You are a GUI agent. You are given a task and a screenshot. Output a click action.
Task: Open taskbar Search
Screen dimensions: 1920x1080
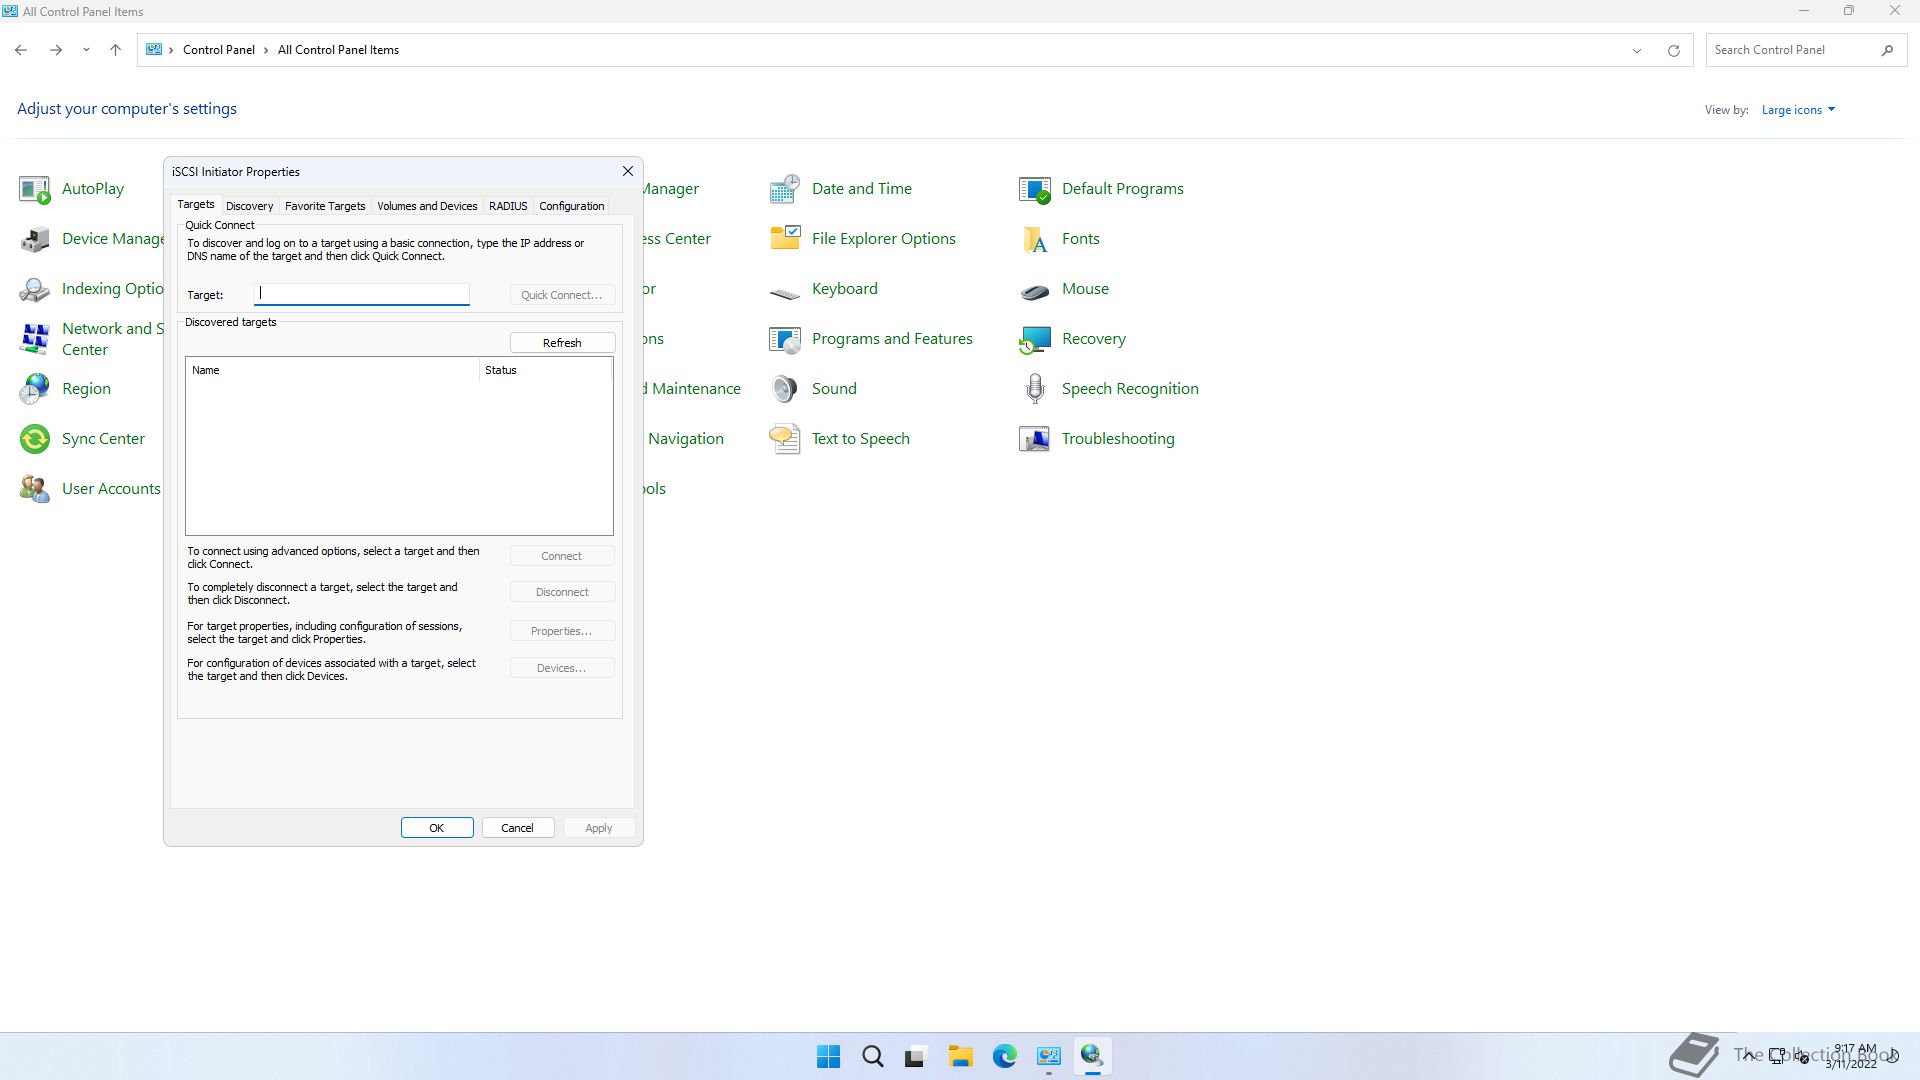coord(872,1056)
